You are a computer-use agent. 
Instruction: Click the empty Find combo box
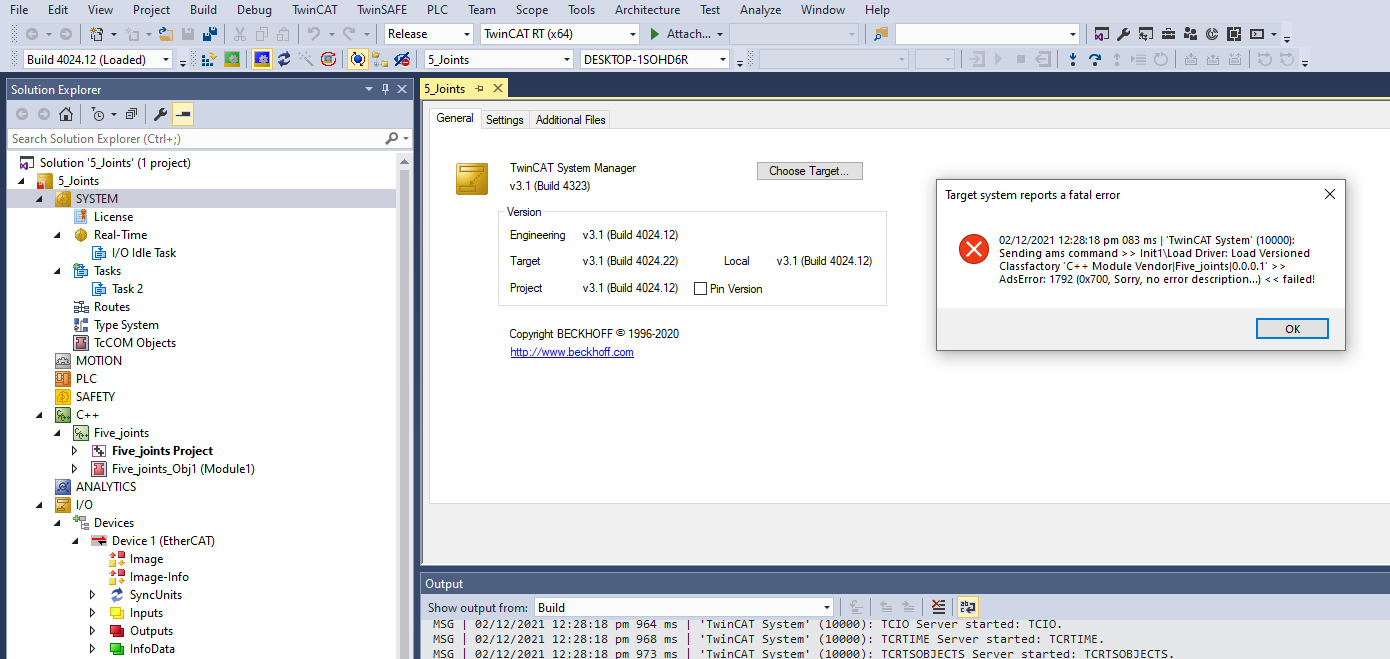pos(986,33)
